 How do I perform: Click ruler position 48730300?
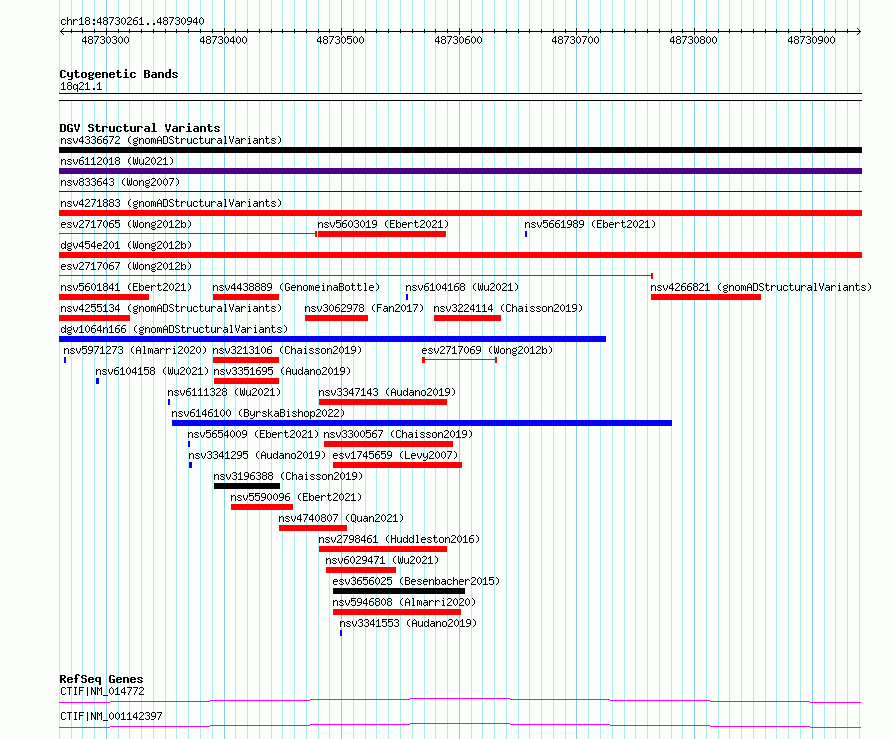pos(106,40)
